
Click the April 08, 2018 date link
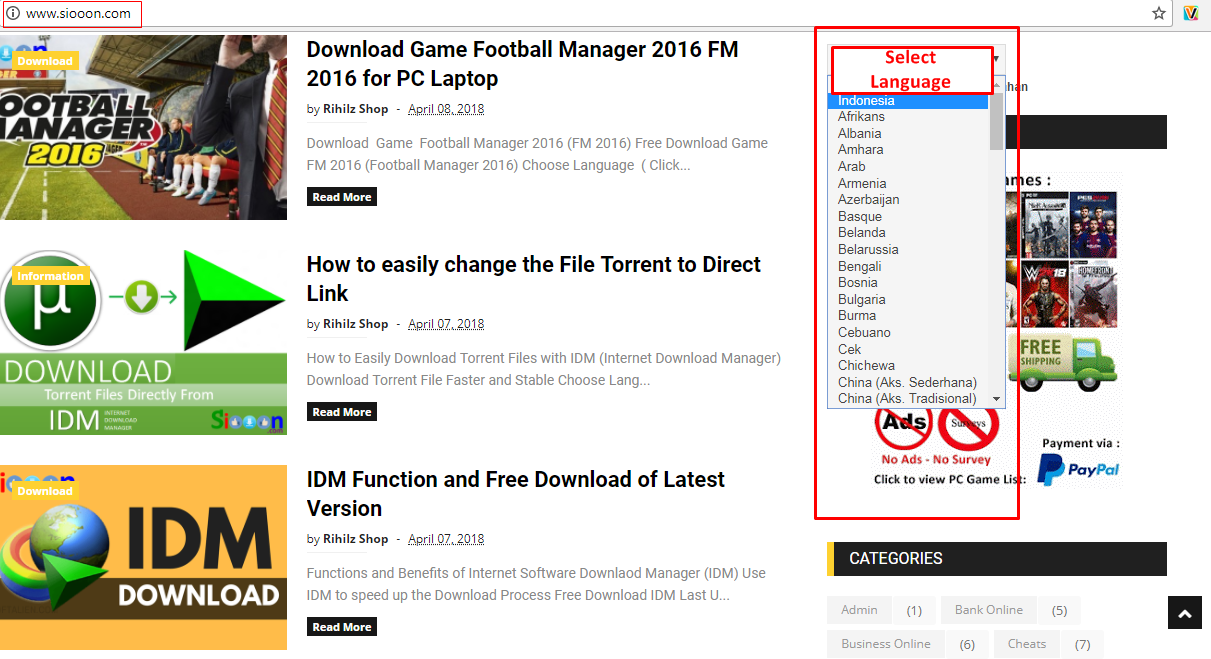click(x=446, y=109)
